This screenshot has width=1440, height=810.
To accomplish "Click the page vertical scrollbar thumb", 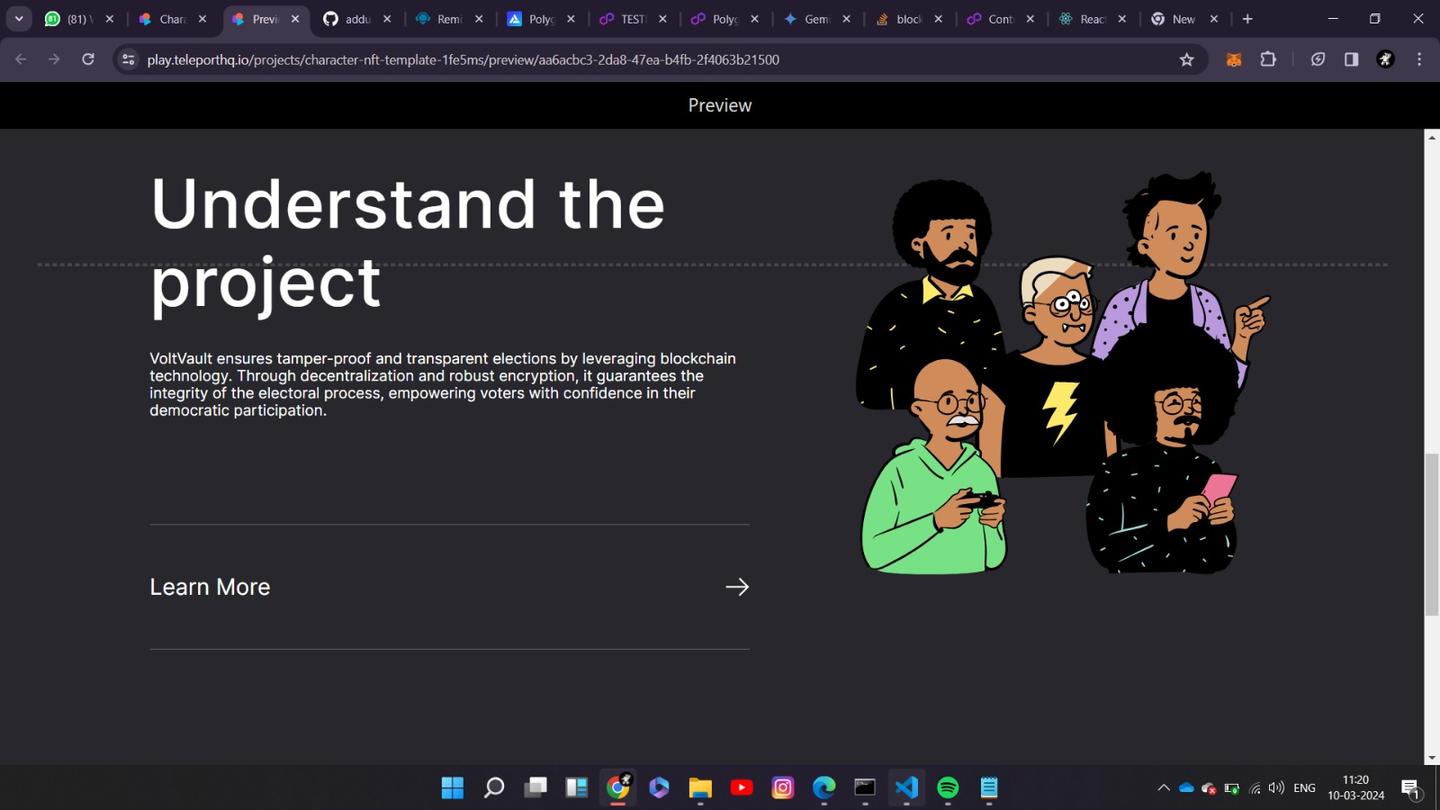I will (1432, 535).
